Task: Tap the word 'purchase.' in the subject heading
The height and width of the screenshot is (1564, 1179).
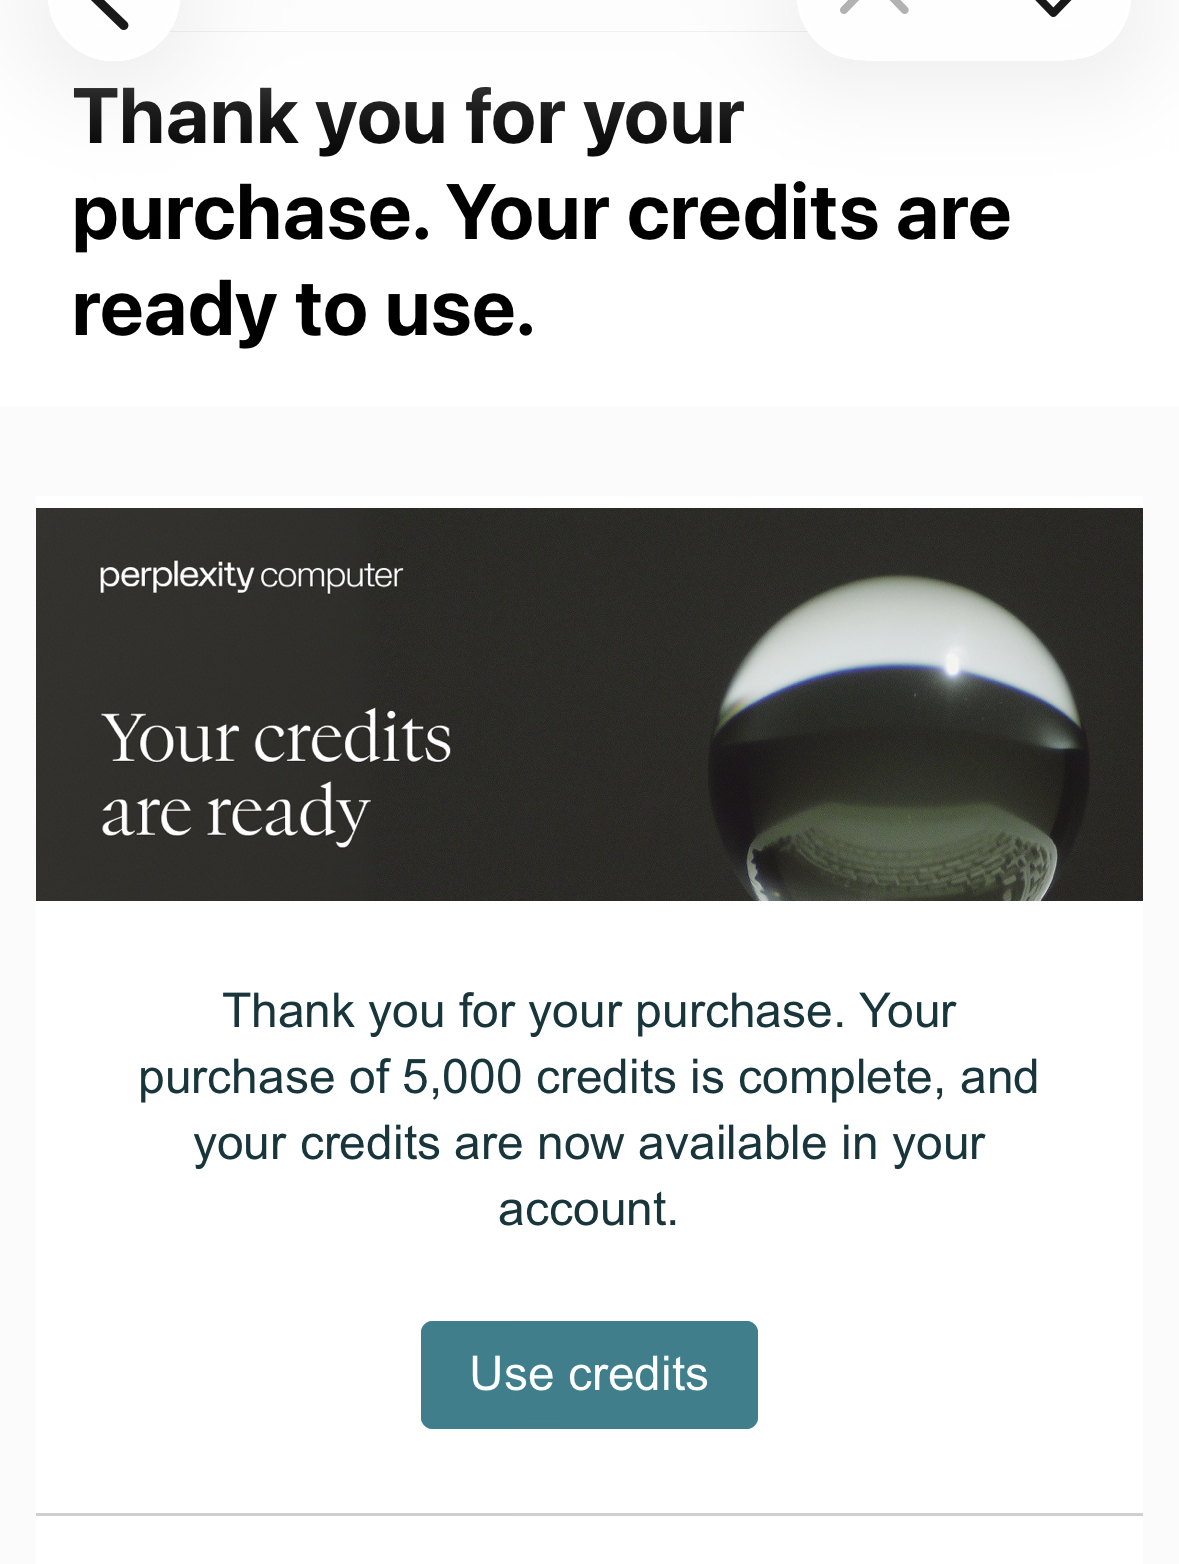Action: tap(251, 214)
